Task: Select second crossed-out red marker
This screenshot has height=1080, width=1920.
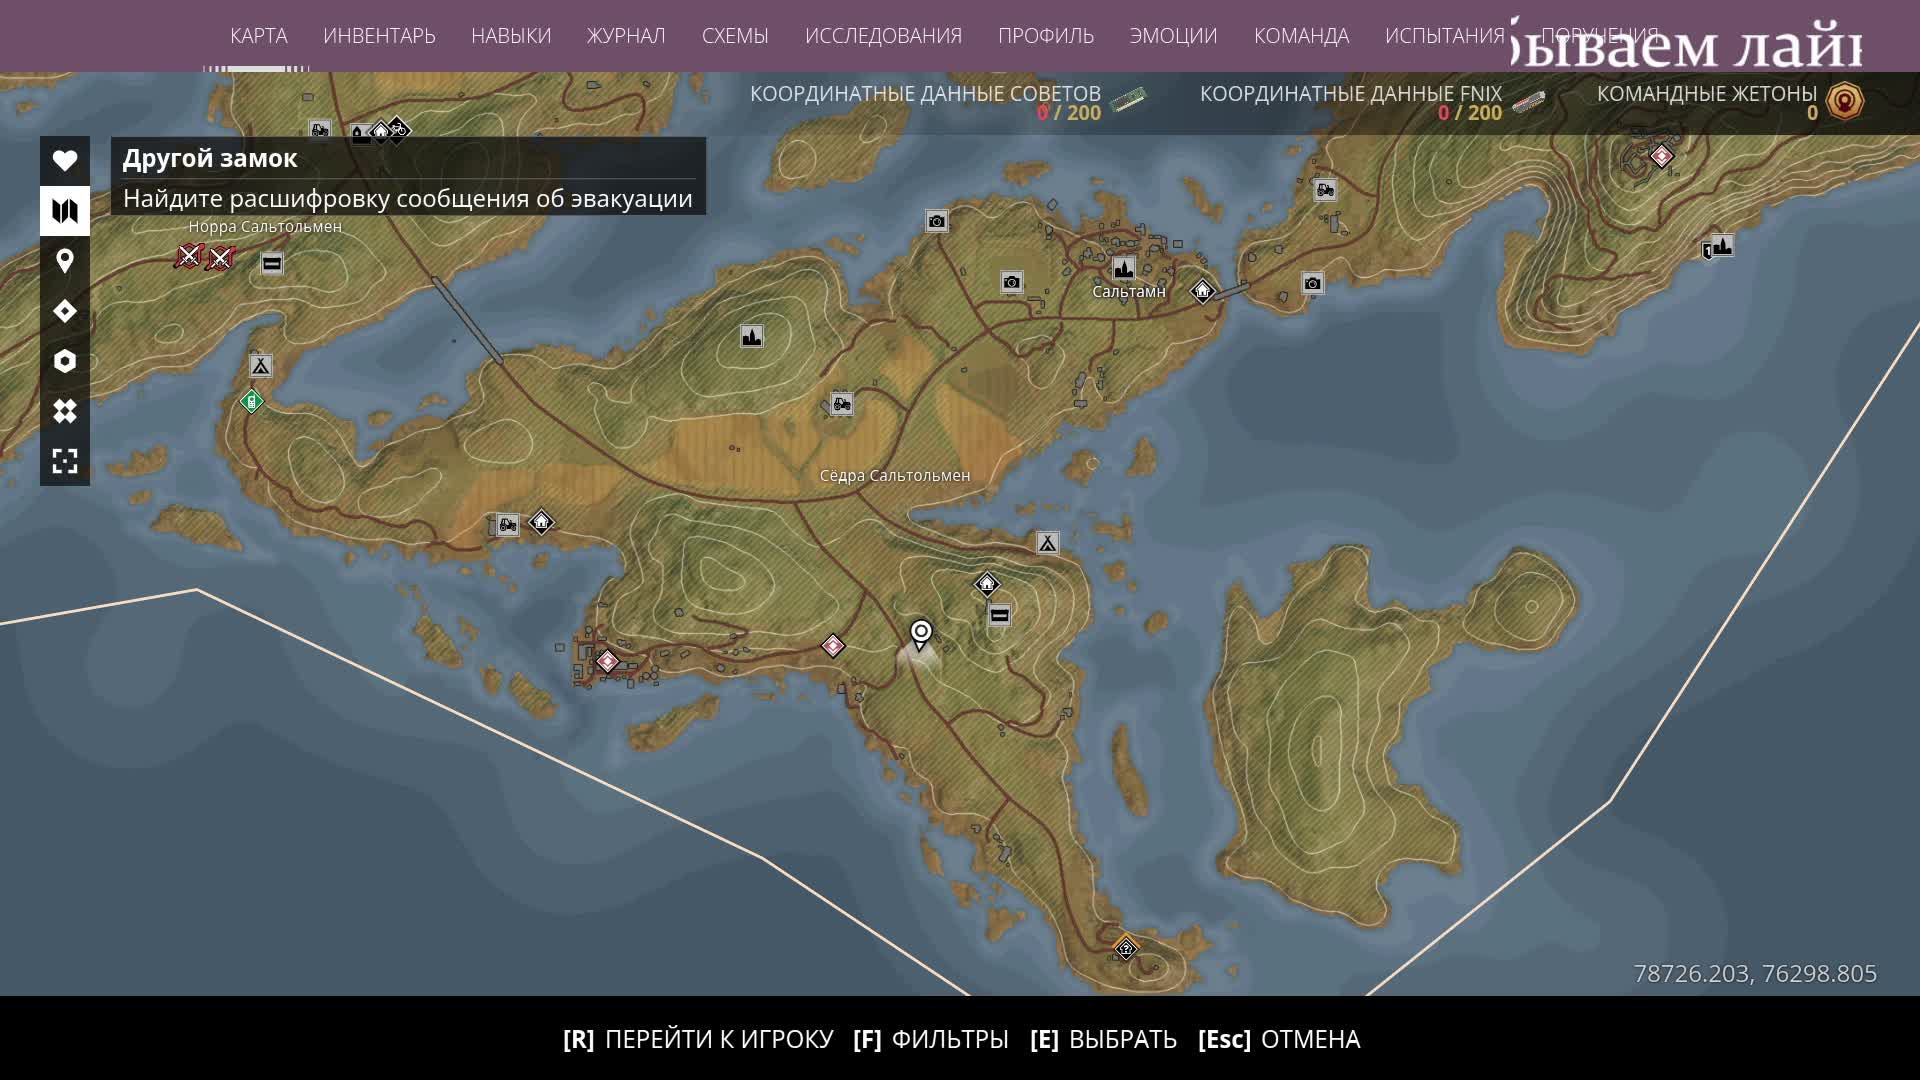Action: coord(219,259)
